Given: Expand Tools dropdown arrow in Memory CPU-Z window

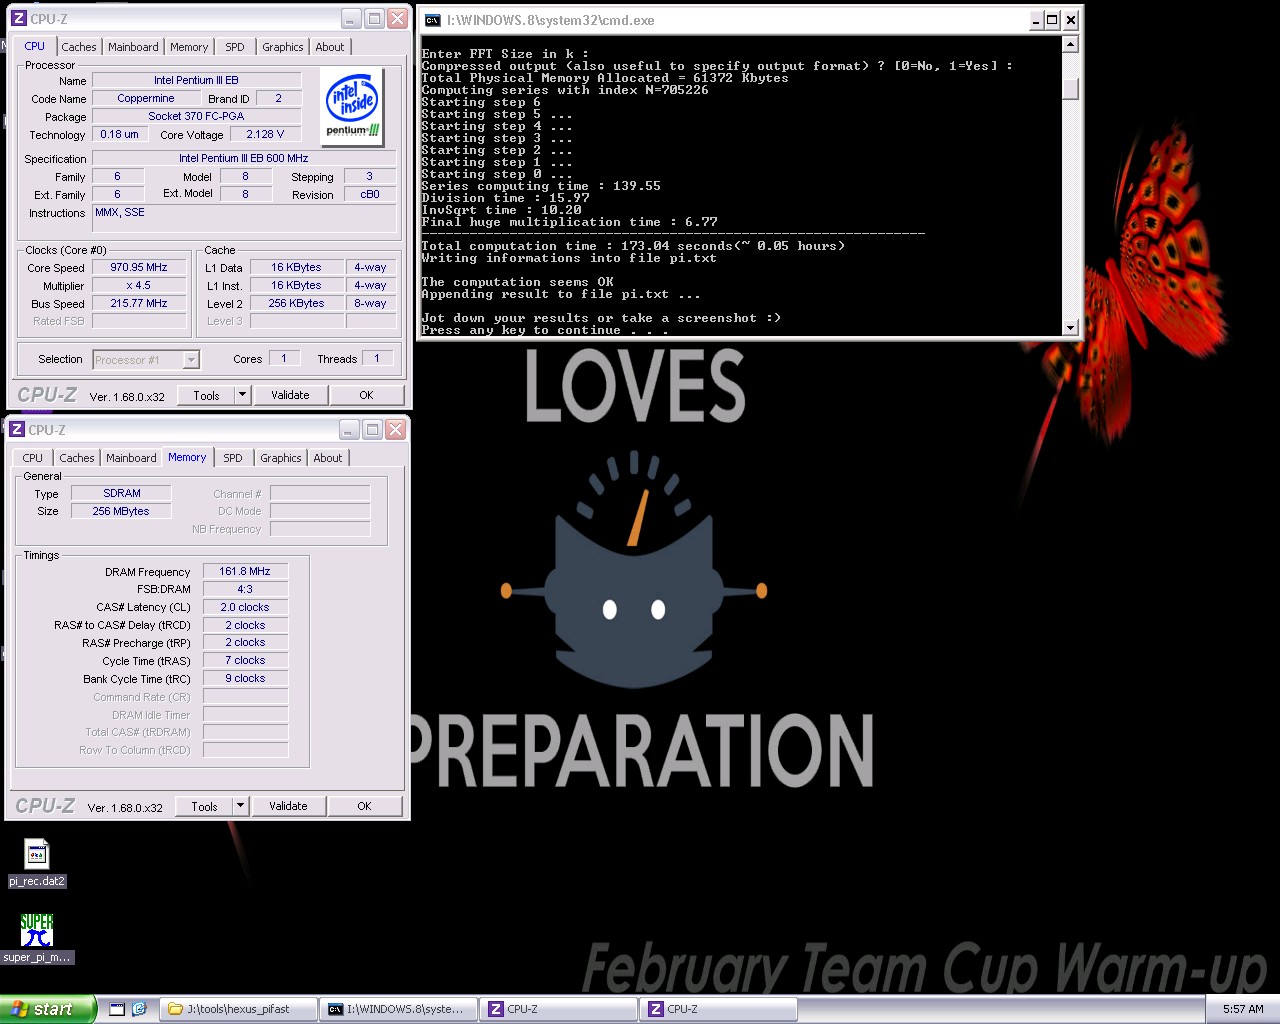Looking at the screenshot, I should click(240, 806).
